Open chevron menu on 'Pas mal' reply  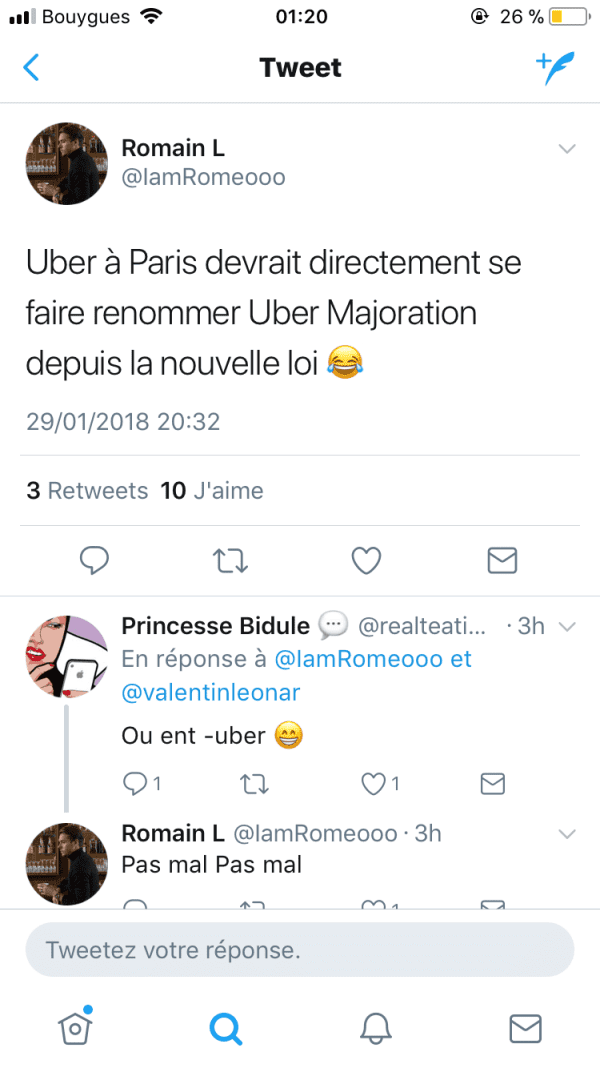point(567,834)
